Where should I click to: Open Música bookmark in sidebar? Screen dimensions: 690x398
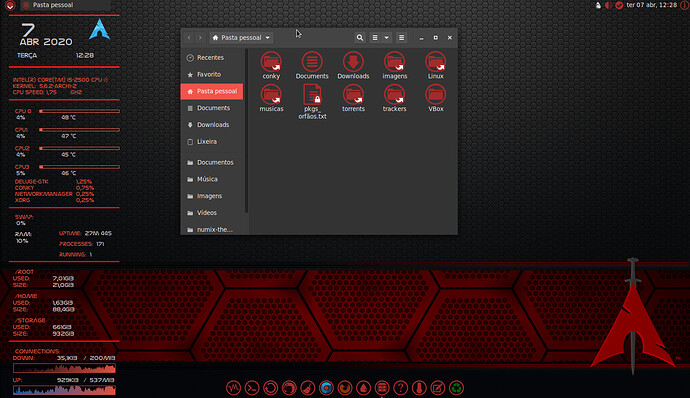tap(212, 179)
